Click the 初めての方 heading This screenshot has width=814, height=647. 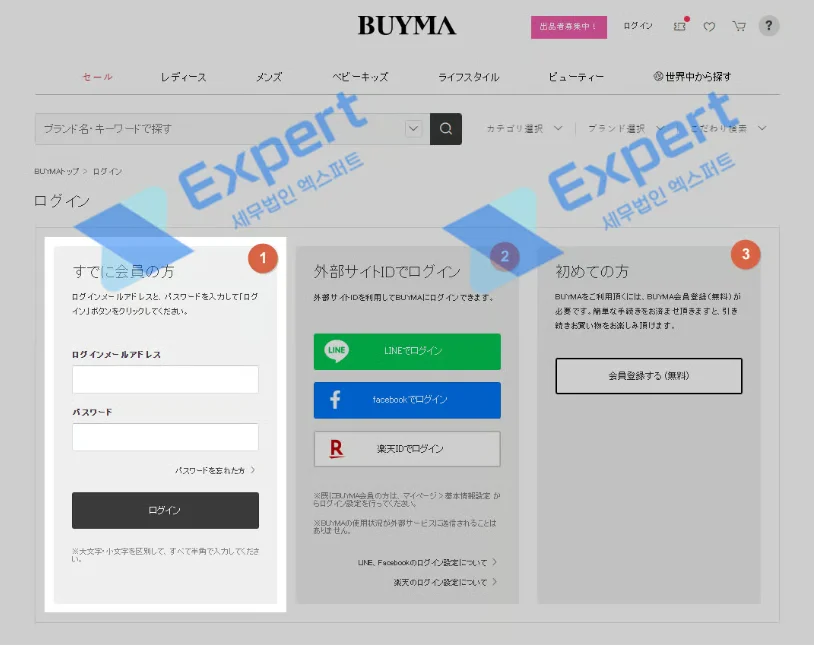592,271
